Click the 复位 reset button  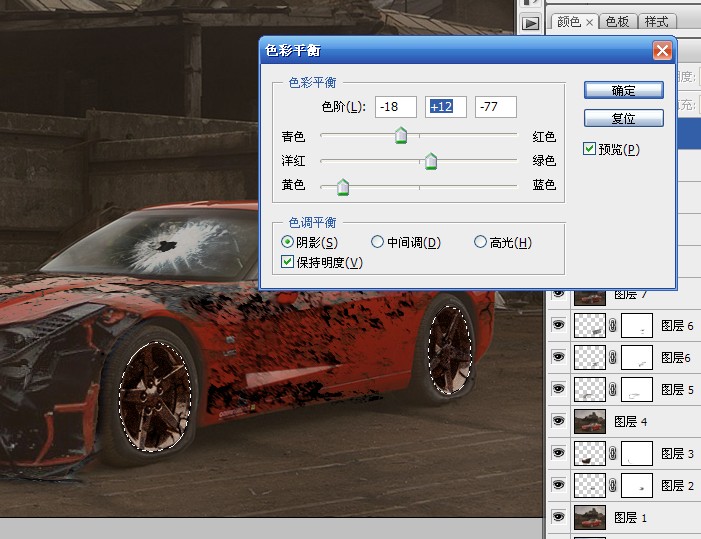623,118
